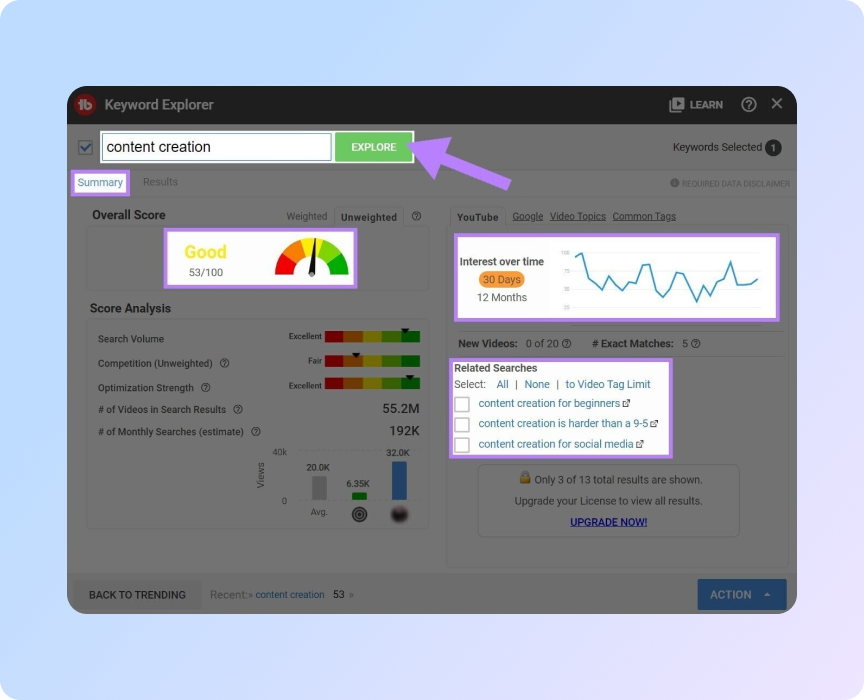
Task: Click the TubeBuddy logo icon
Action: pos(86,105)
